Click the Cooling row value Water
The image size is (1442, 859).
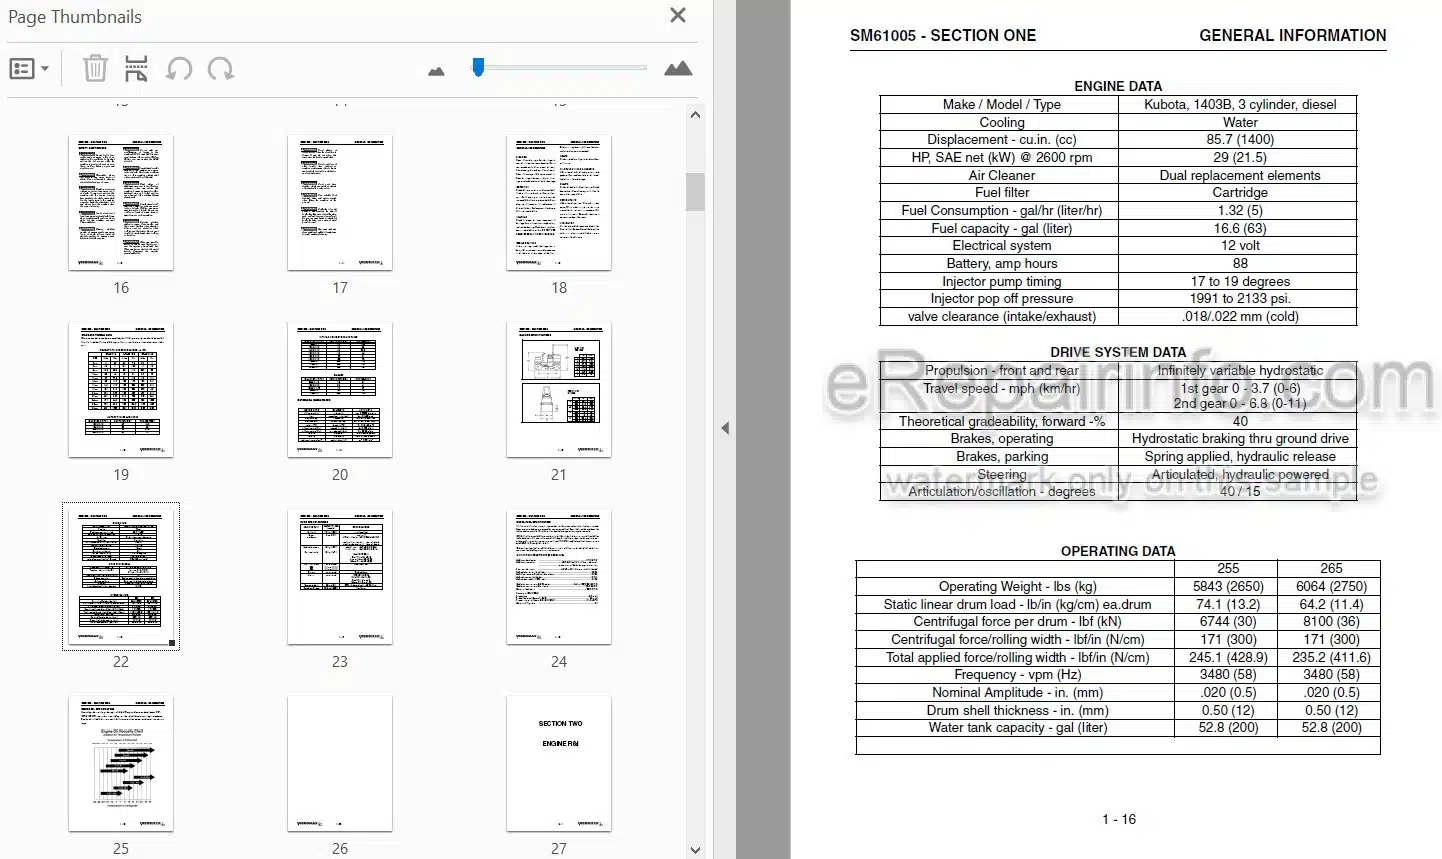(x=1240, y=122)
